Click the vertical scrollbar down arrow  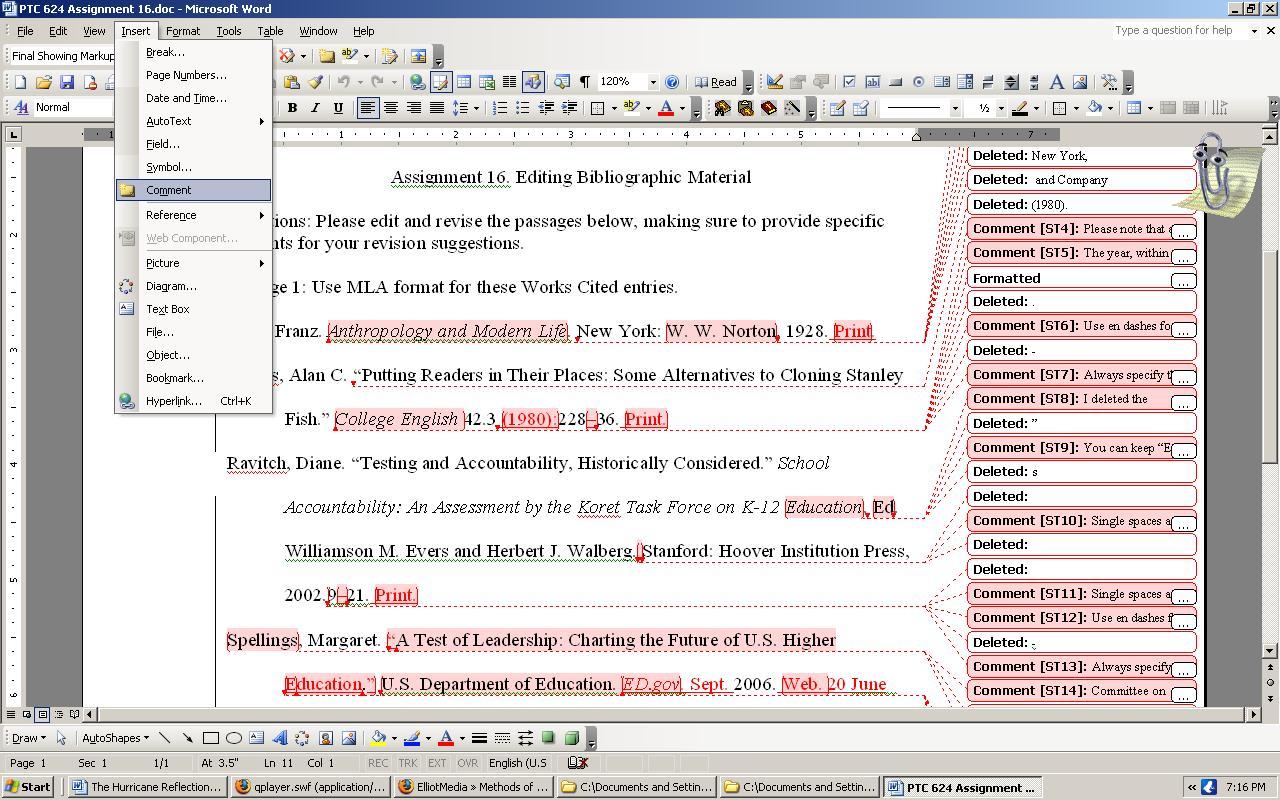pyautogui.click(x=1271, y=651)
